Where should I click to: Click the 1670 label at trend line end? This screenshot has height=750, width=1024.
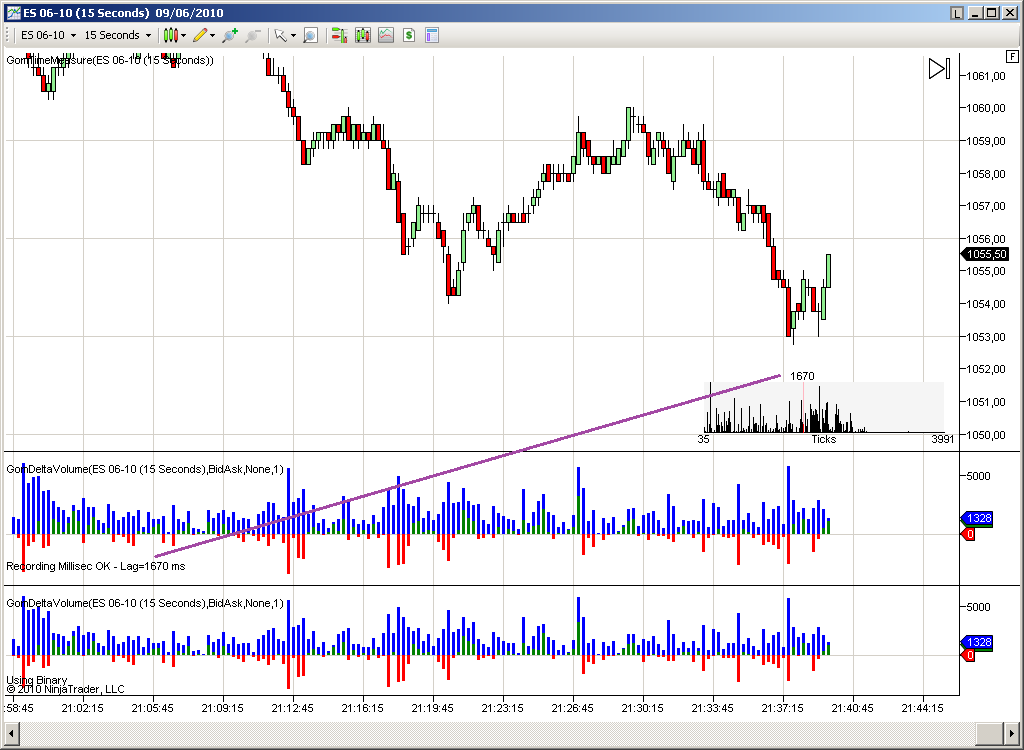click(x=802, y=376)
